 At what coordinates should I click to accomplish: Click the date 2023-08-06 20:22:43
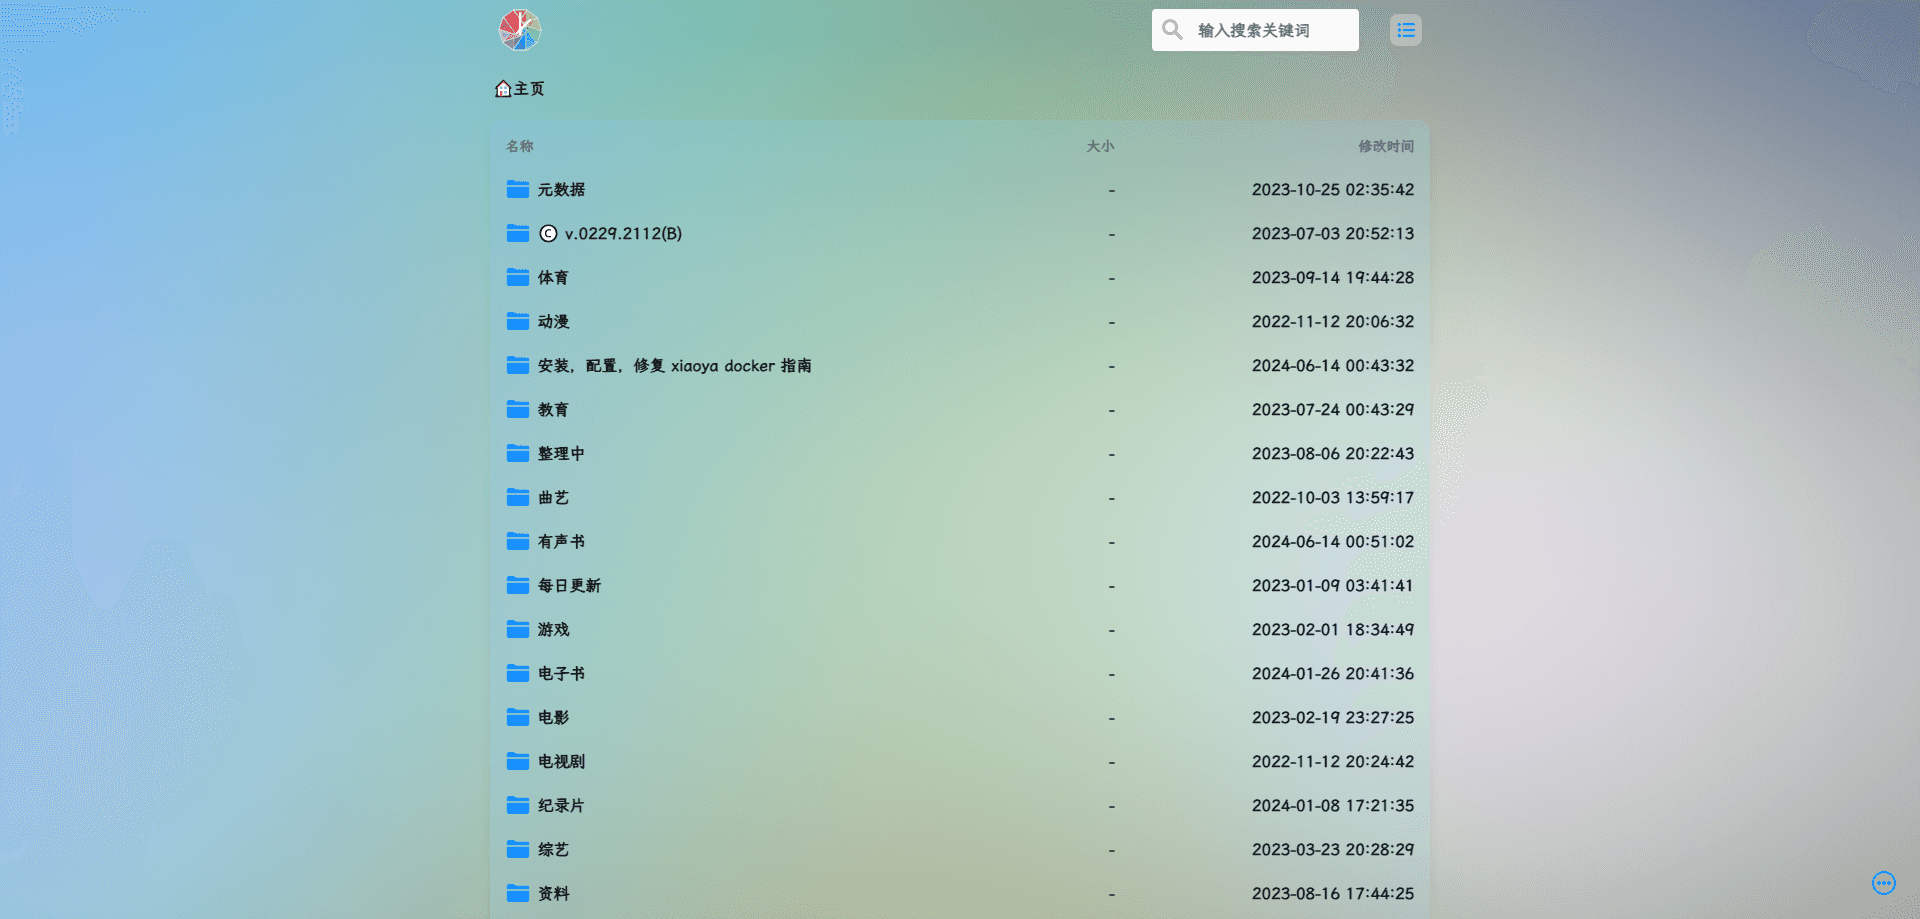[1333, 453]
